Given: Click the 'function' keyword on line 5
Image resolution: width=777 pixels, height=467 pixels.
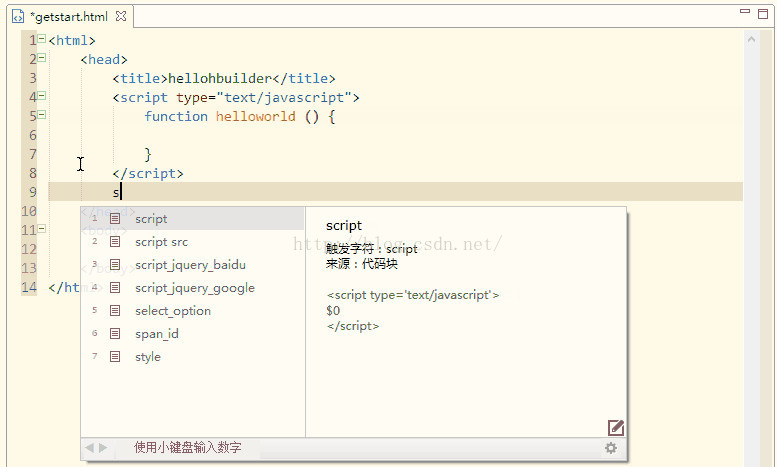Looking at the screenshot, I should [x=176, y=117].
